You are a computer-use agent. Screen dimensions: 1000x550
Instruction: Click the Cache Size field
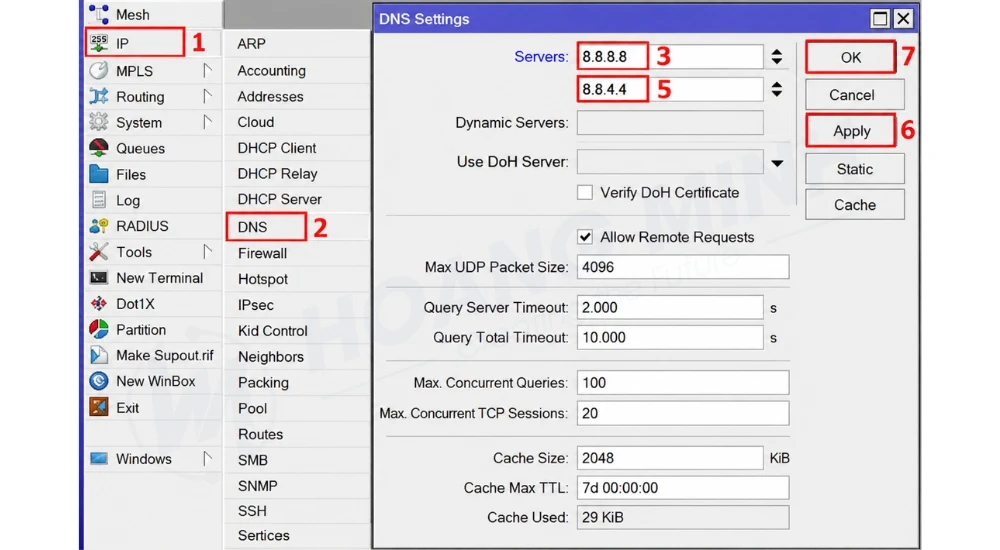click(x=670, y=458)
